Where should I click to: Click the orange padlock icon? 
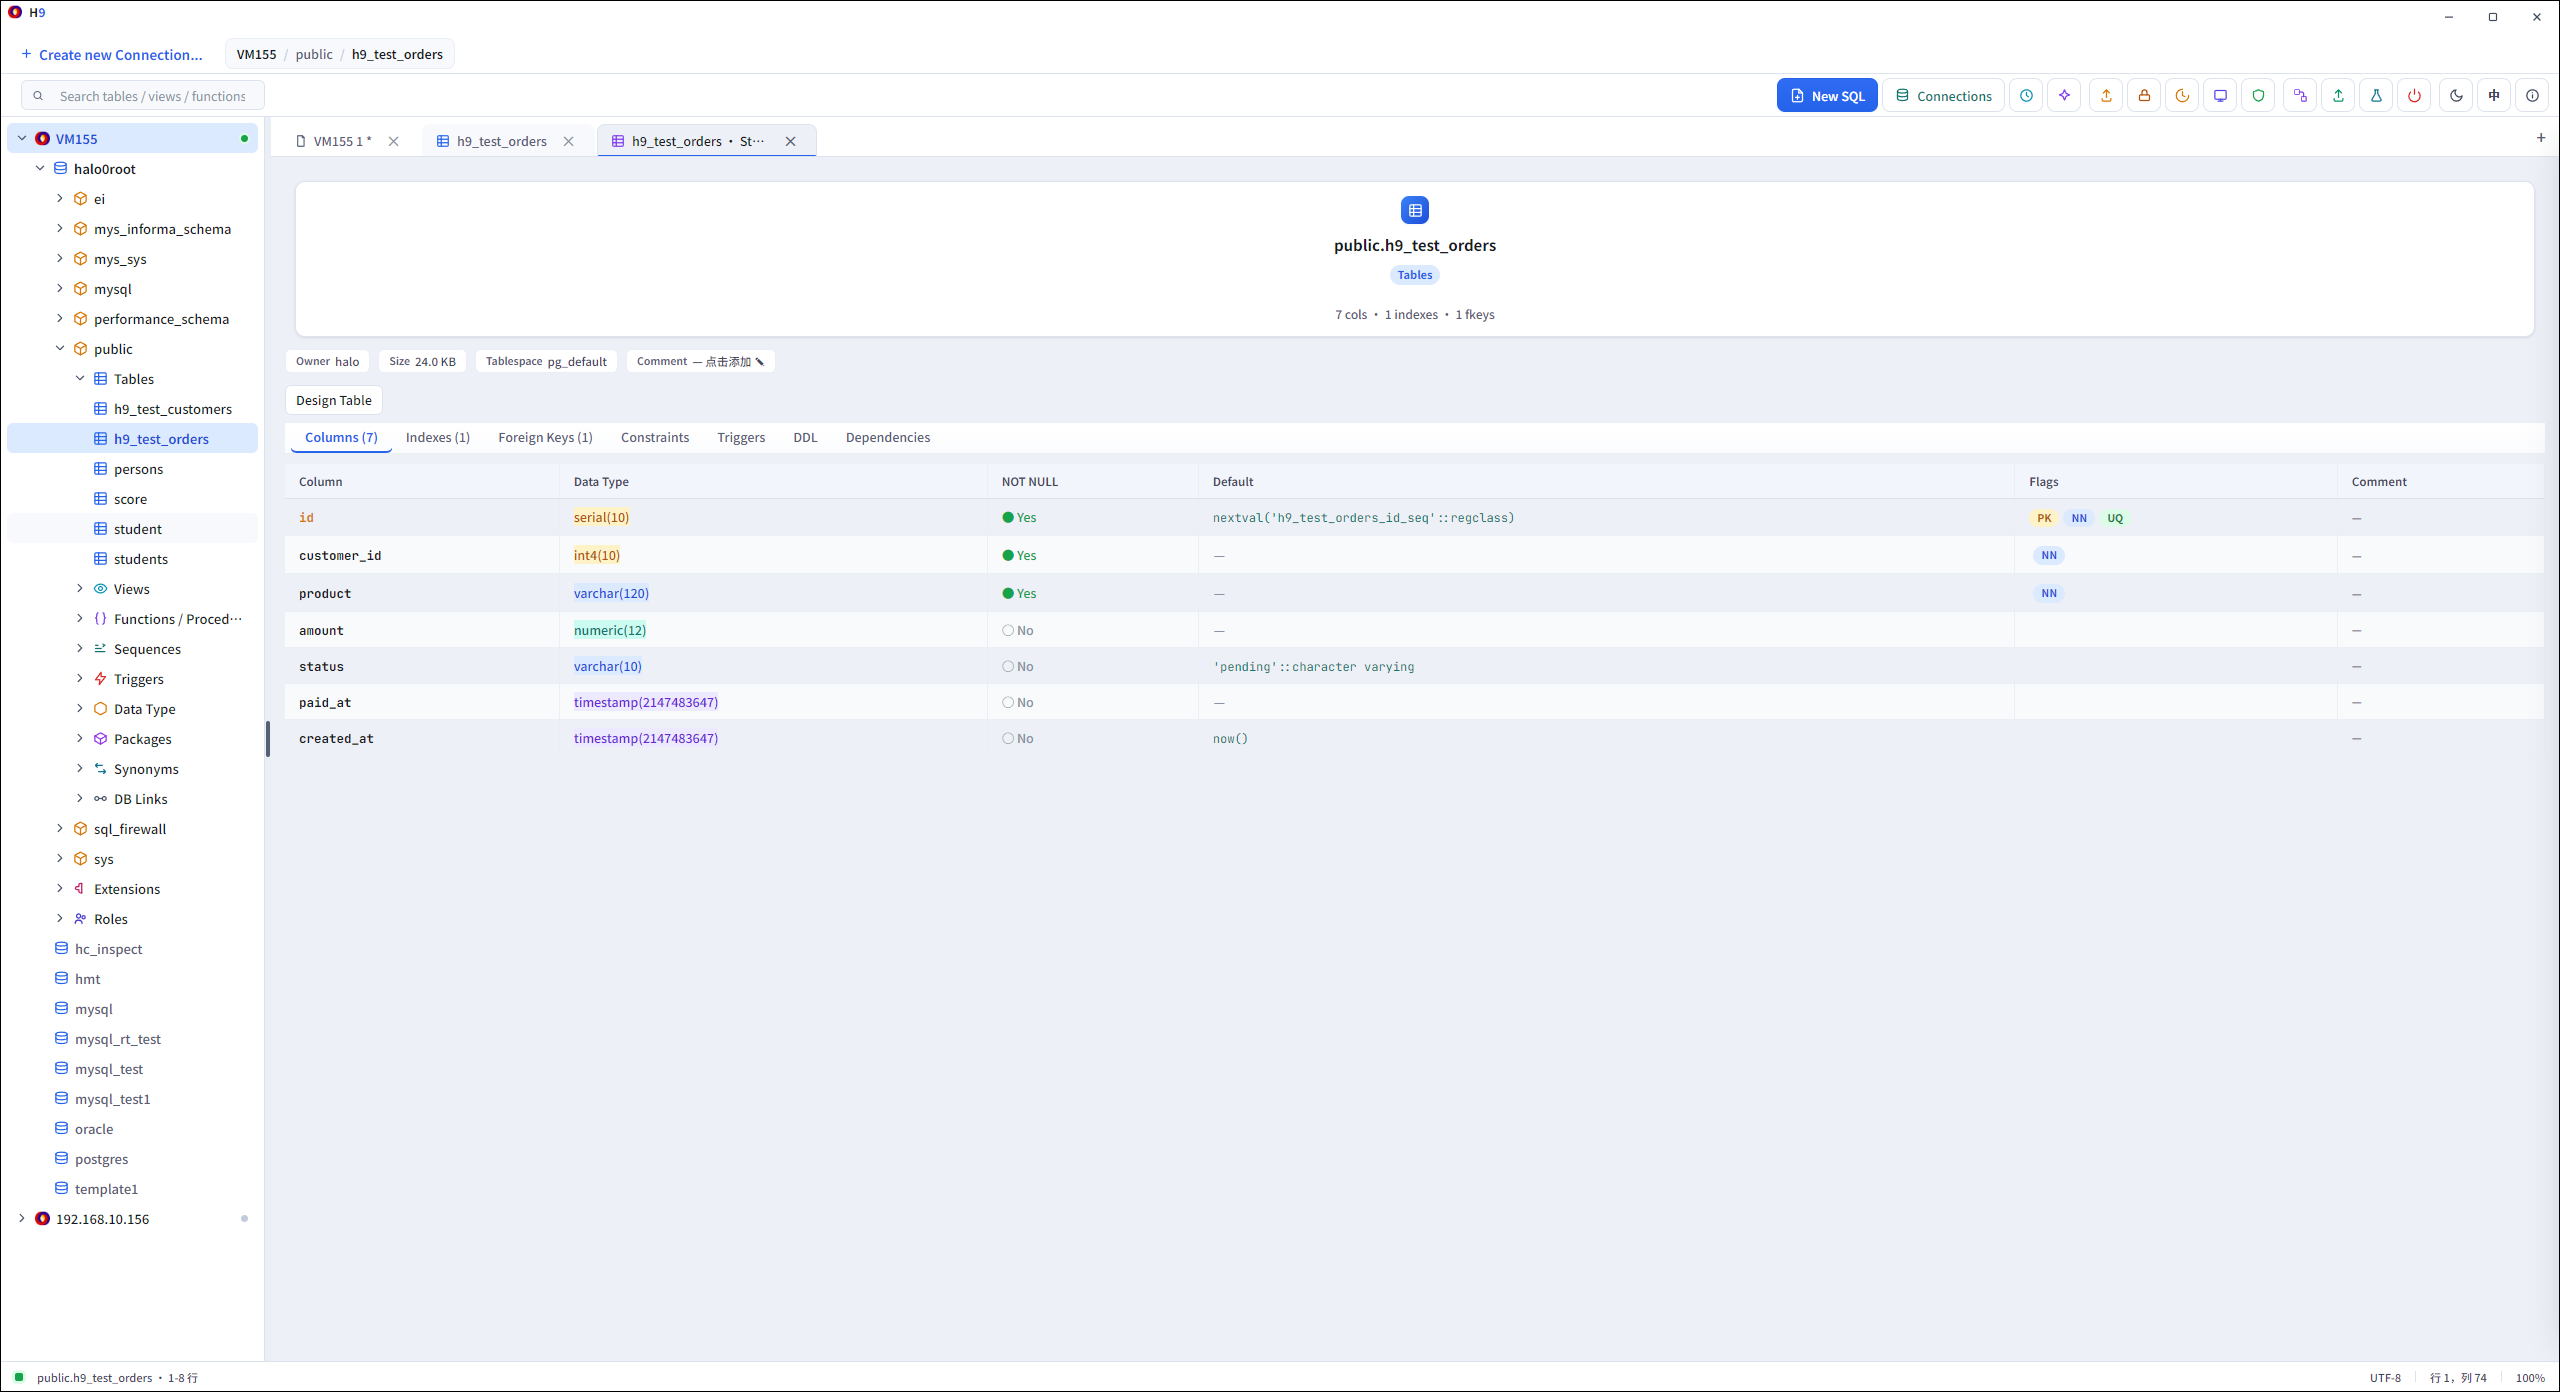click(2144, 96)
